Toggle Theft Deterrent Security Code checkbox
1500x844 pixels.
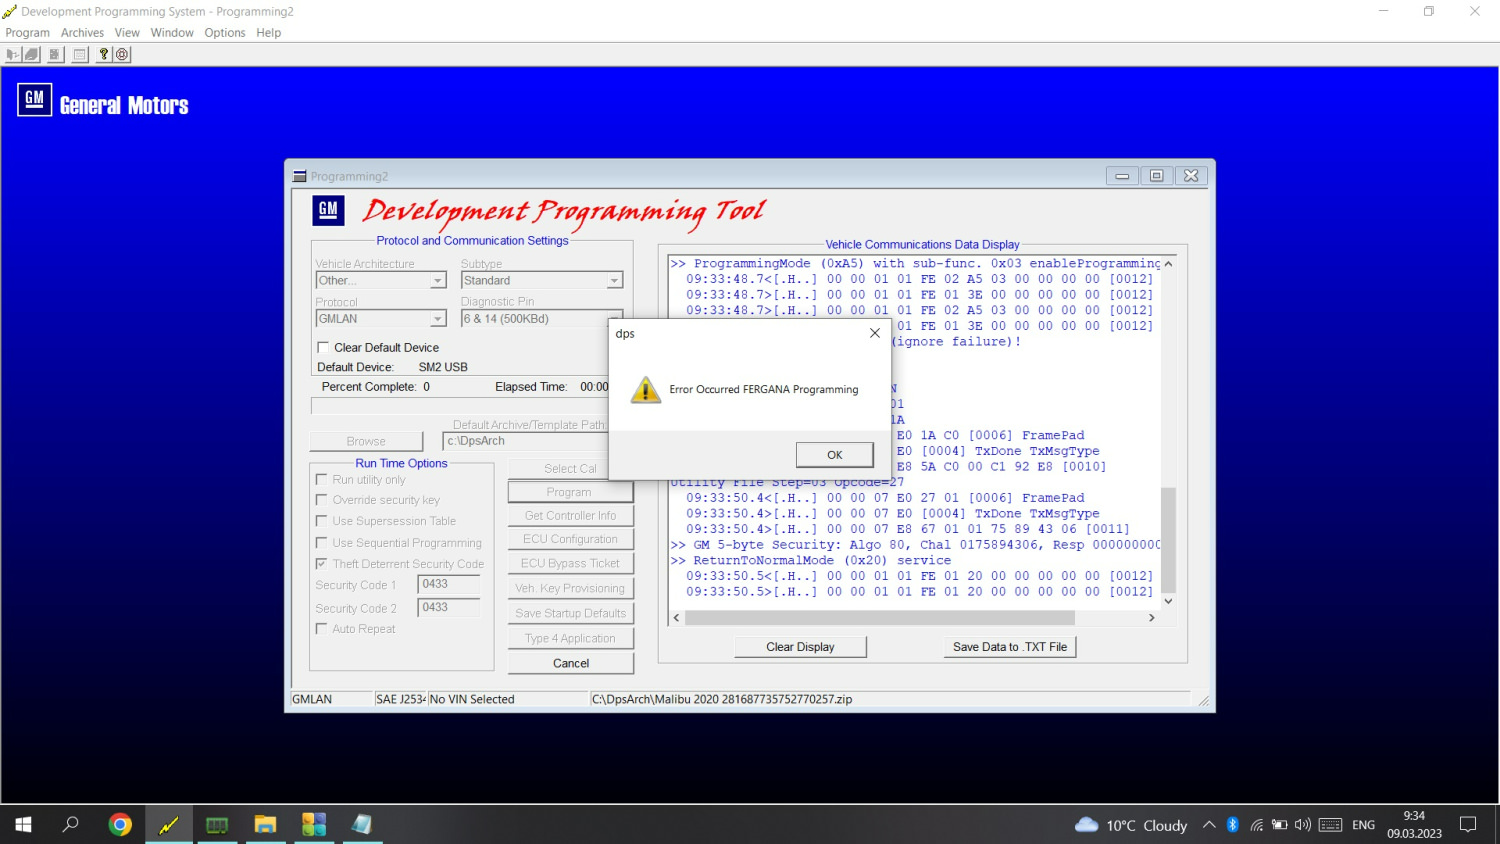tap(322, 564)
